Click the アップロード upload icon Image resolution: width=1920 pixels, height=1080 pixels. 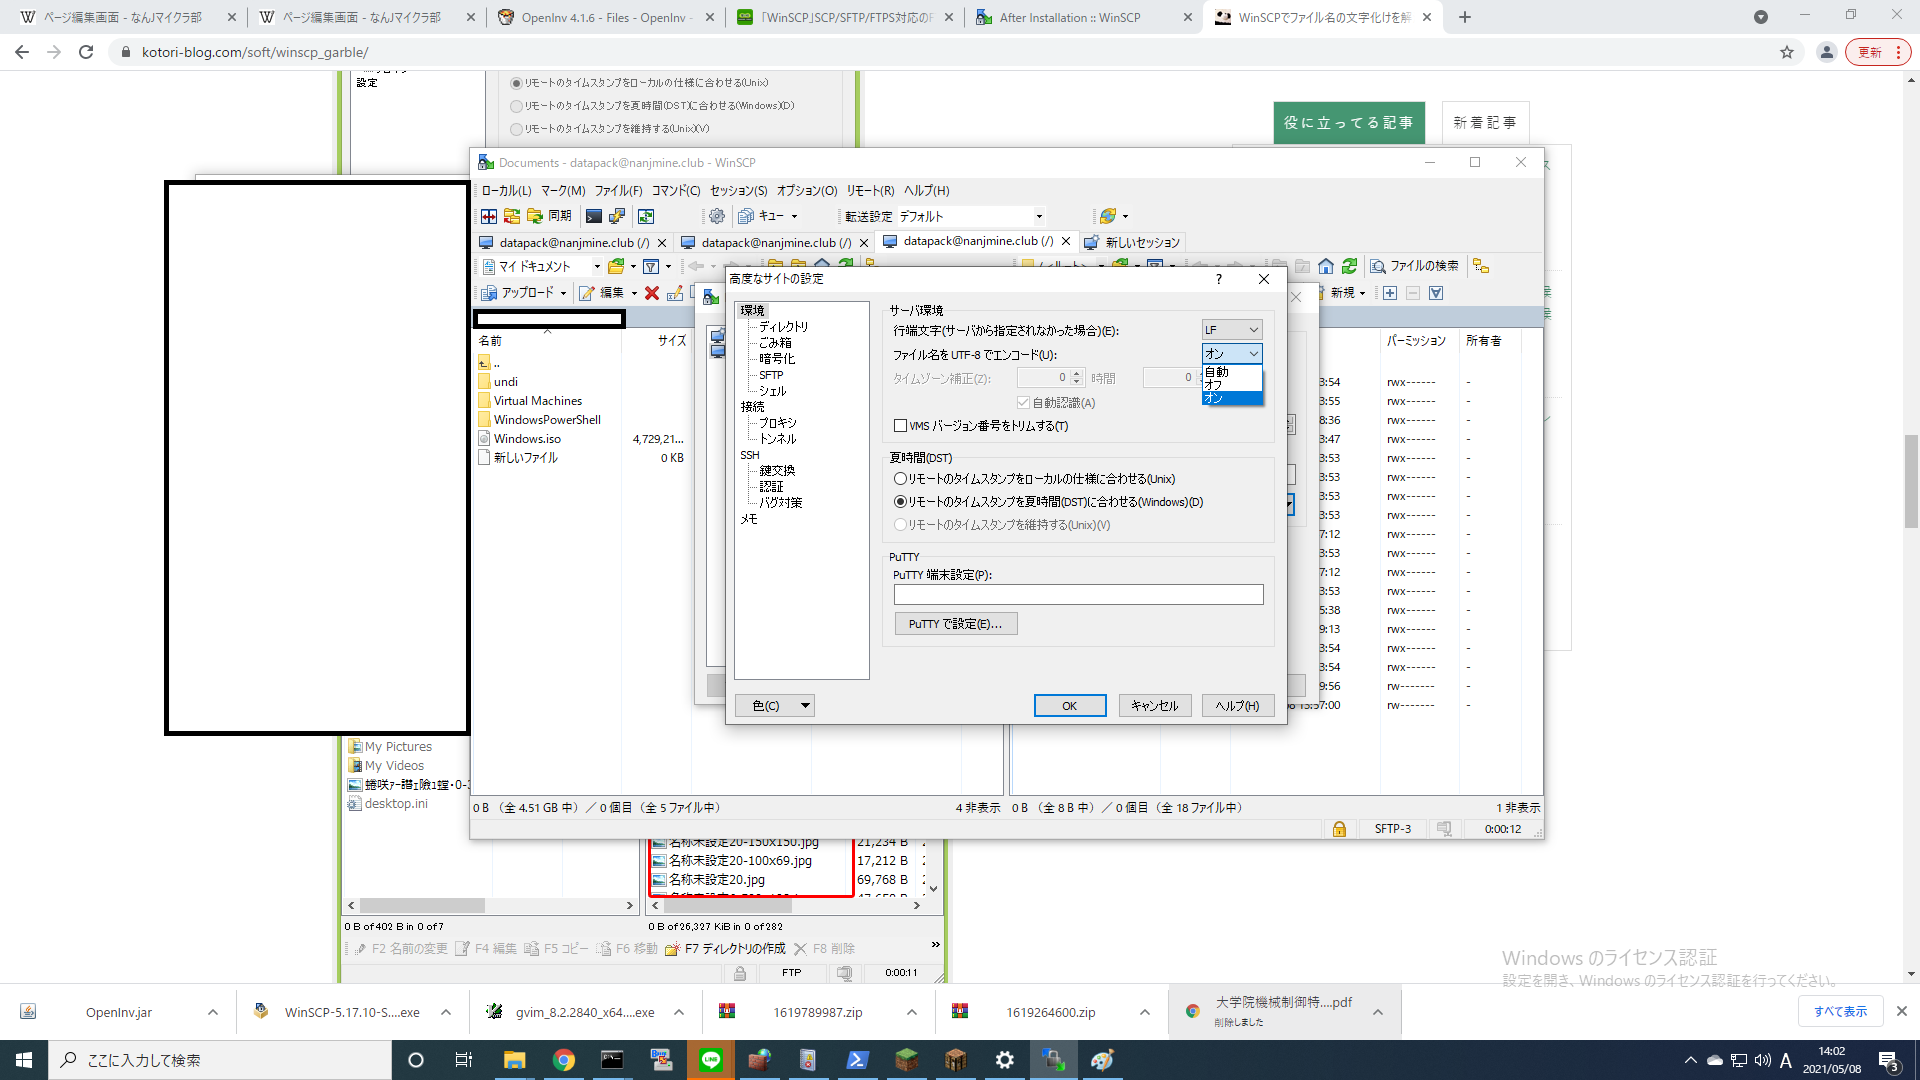(489, 293)
